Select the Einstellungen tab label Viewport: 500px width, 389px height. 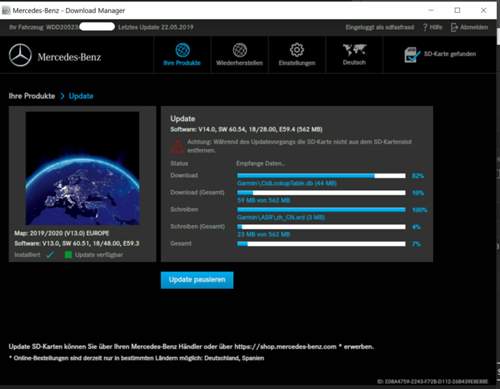pyautogui.click(x=297, y=63)
